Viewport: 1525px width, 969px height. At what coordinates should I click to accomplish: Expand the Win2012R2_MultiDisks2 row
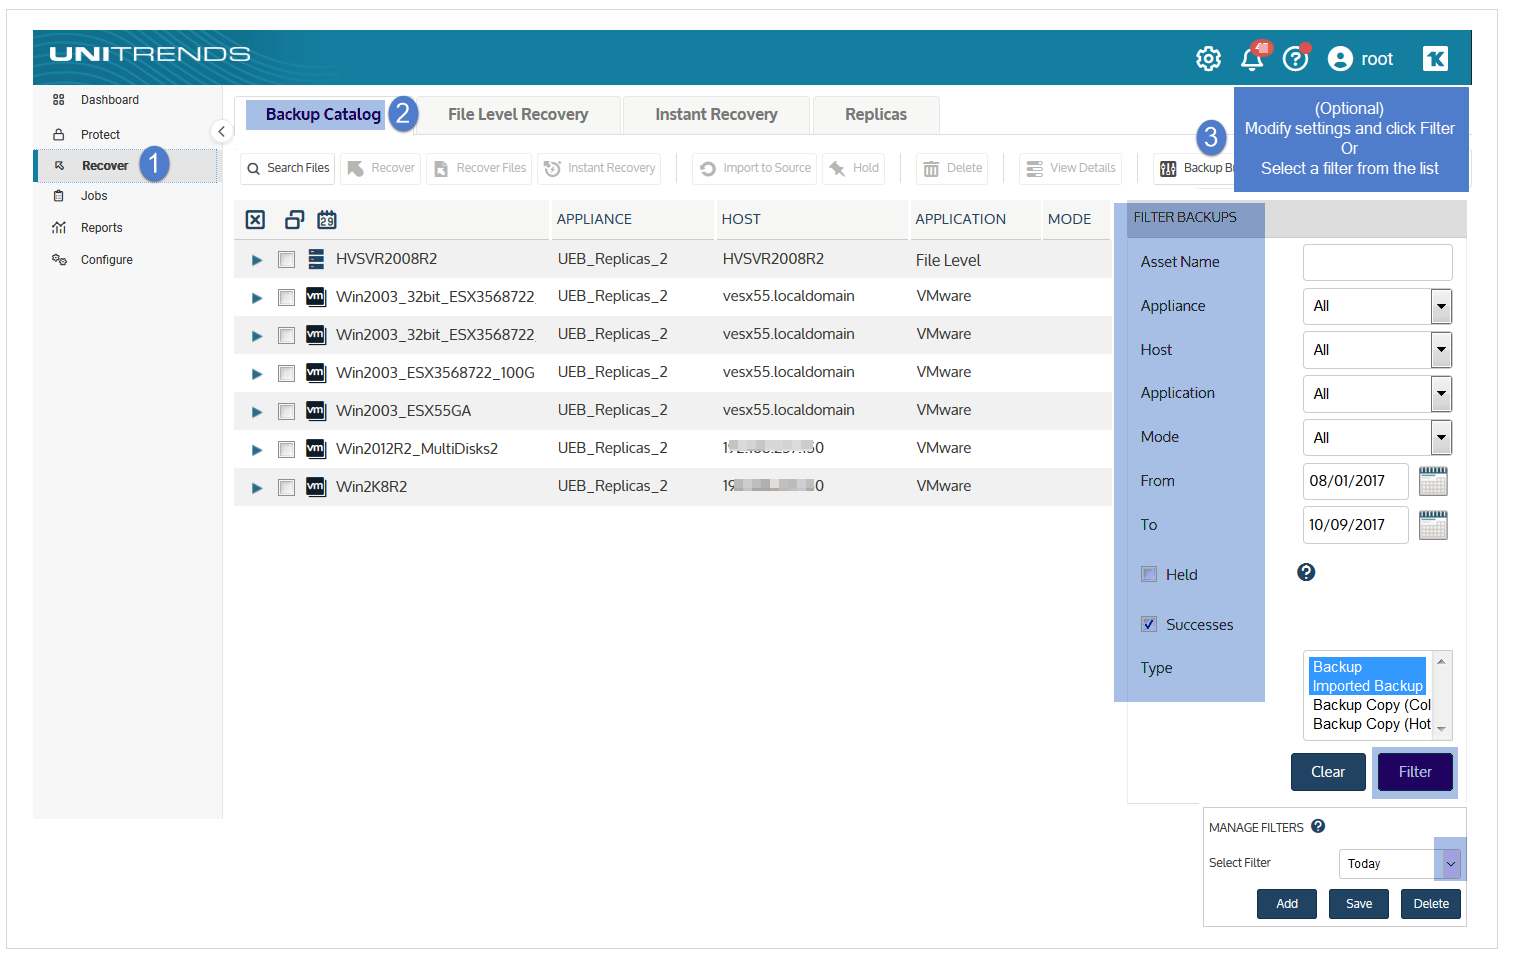[257, 450]
